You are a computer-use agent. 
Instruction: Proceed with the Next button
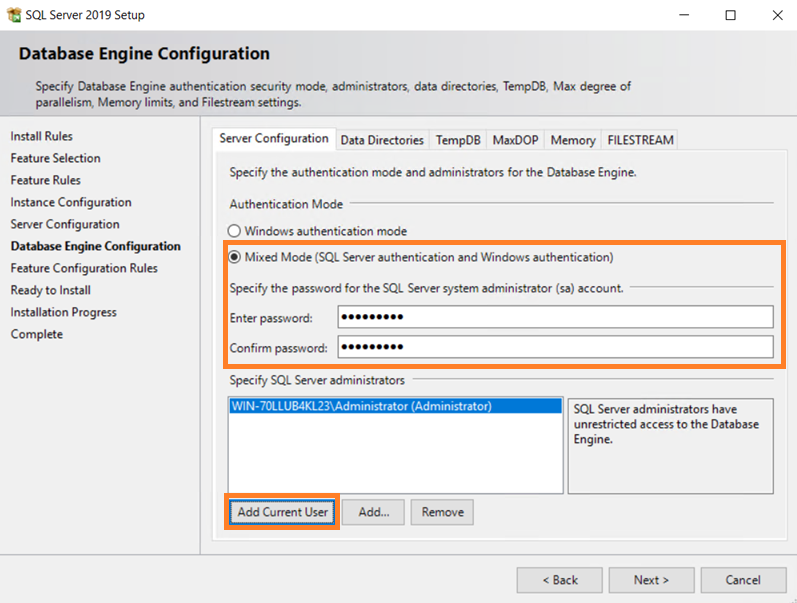(652, 580)
